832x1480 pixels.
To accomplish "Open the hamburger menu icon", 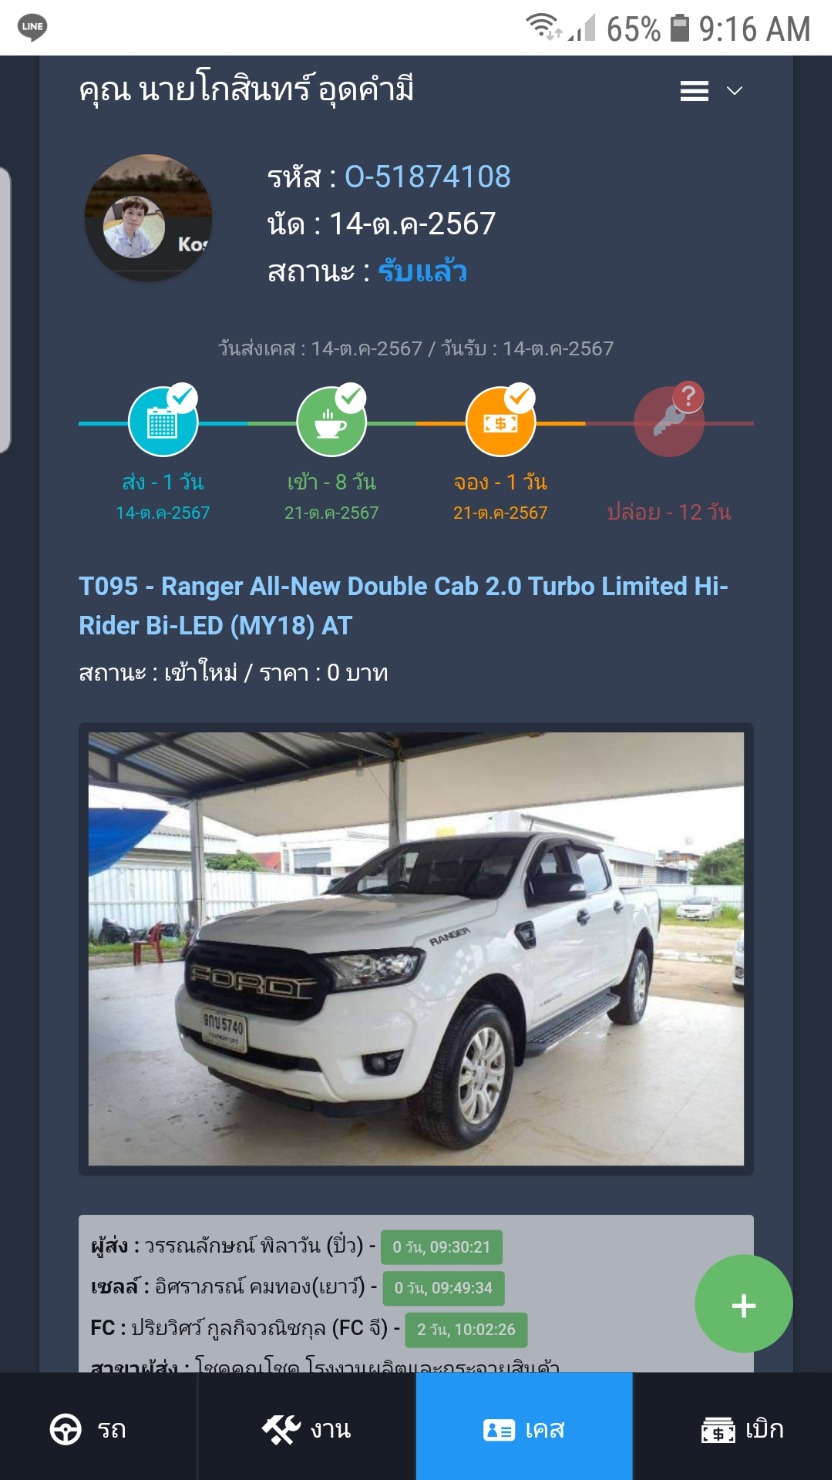I will coord(694,91).
